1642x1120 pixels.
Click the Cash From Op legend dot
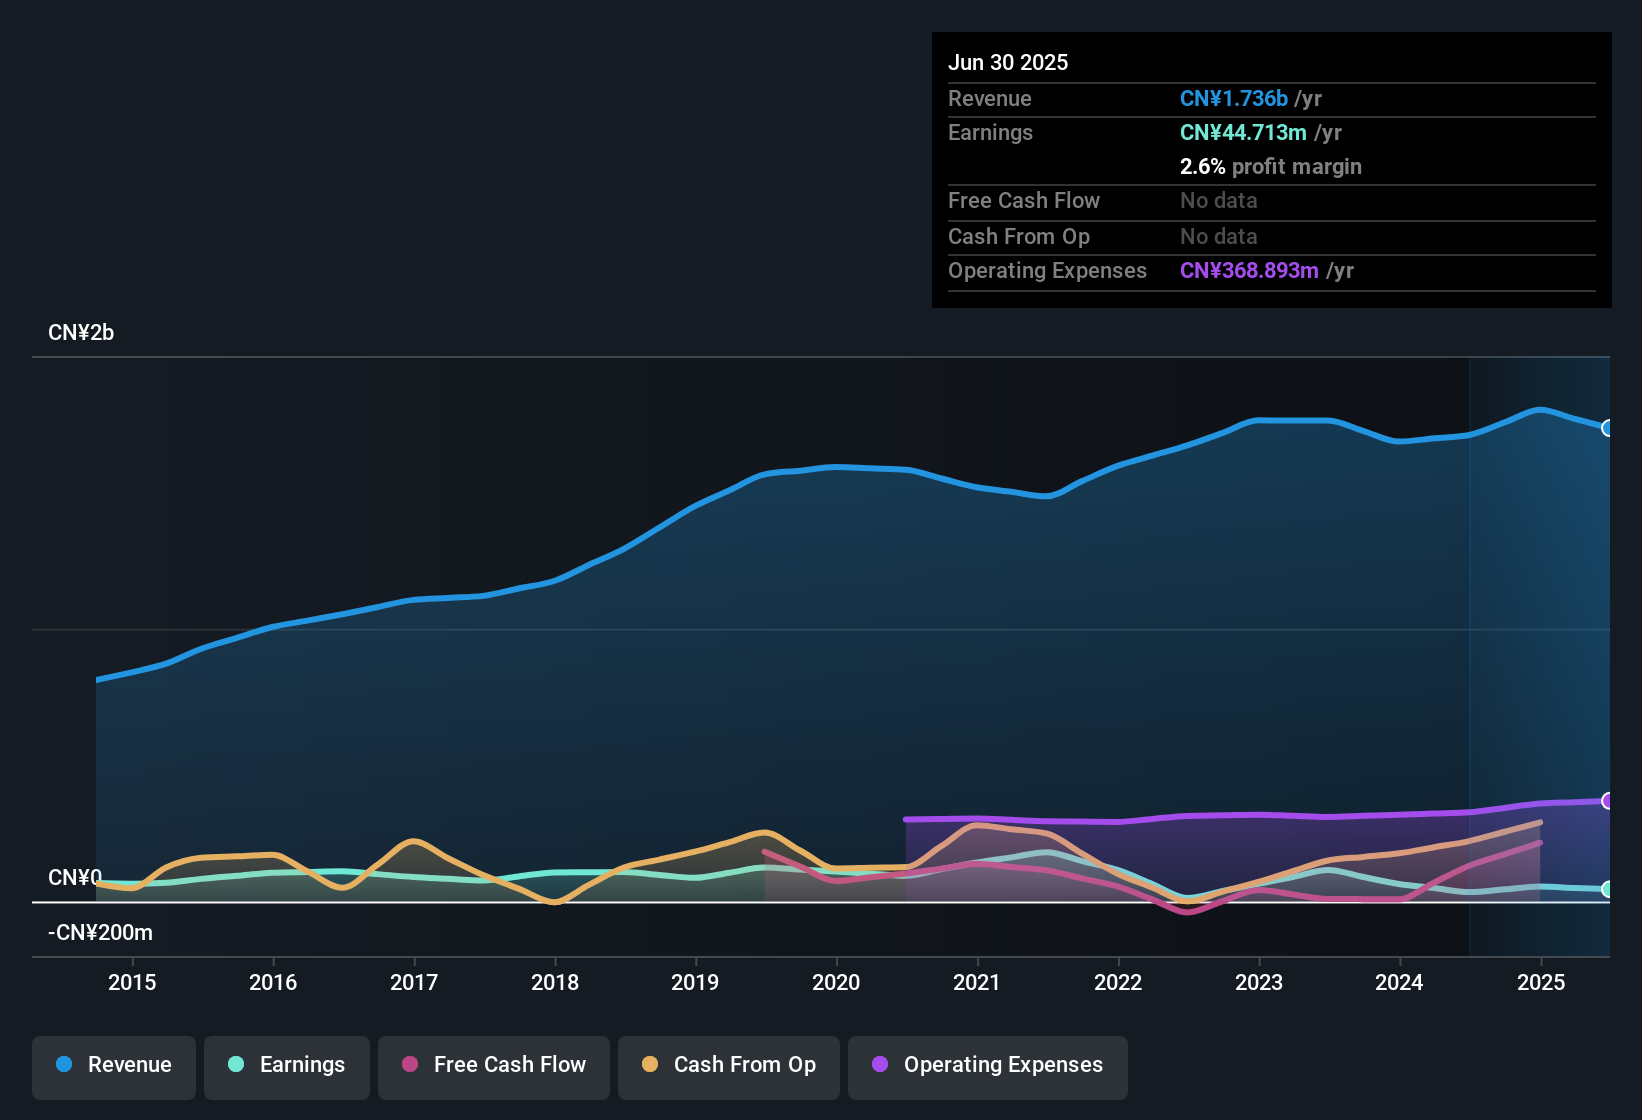click(x=649, y=1065)
